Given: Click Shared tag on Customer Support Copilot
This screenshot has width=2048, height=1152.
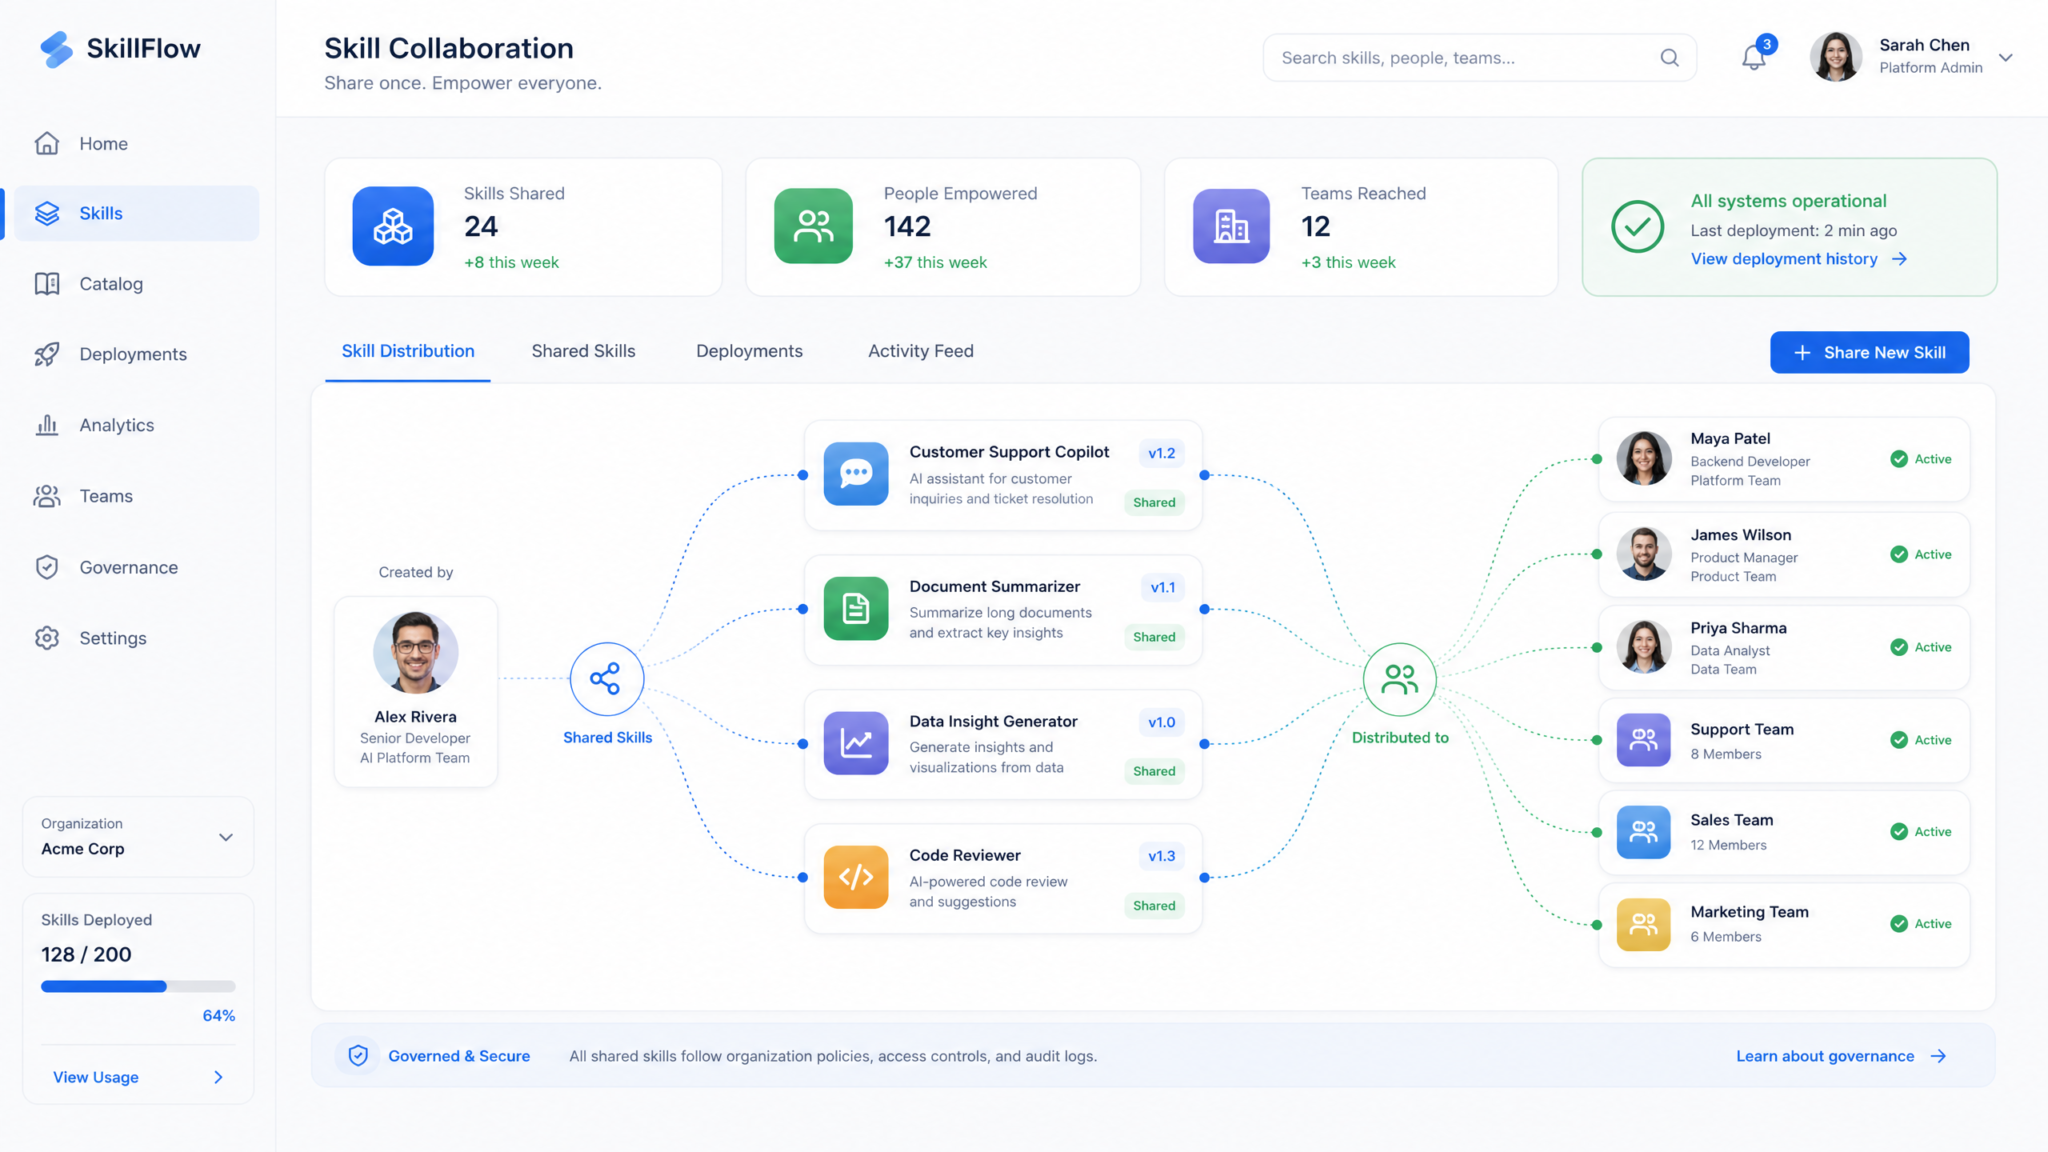Looking at the screenshot, I should click(1154, 502).
